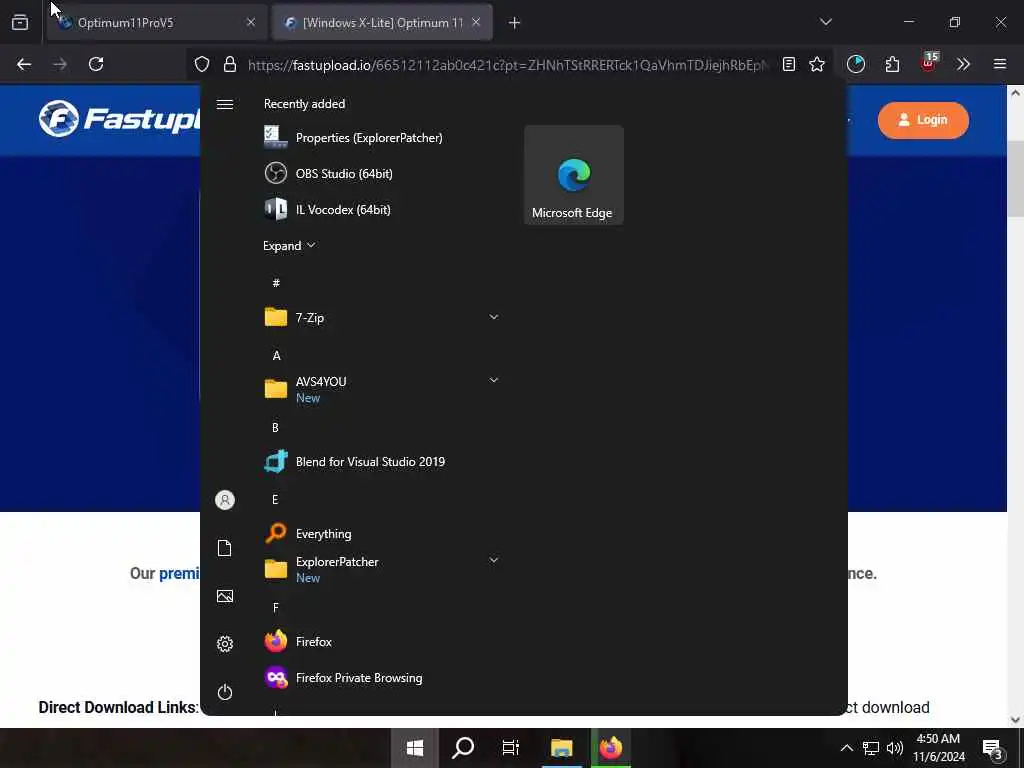Click the tracking protection shield icon

(x=202, y=64)
